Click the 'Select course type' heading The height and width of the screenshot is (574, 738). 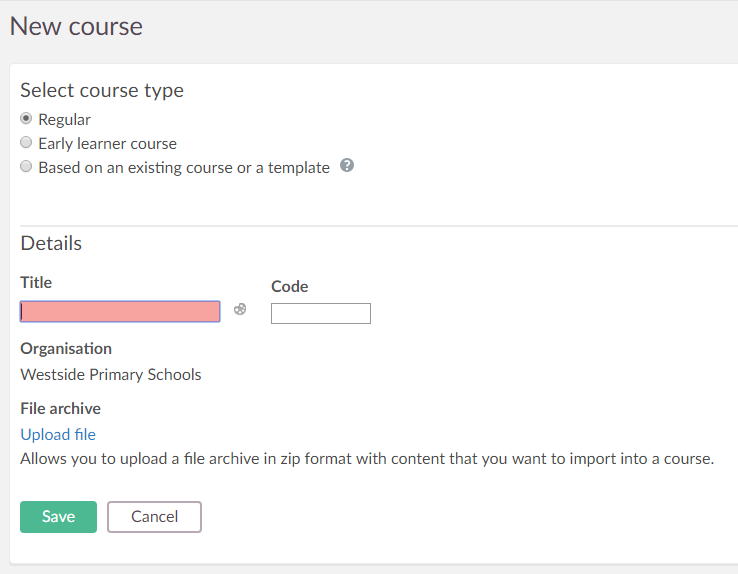click(x=102, y=90)
